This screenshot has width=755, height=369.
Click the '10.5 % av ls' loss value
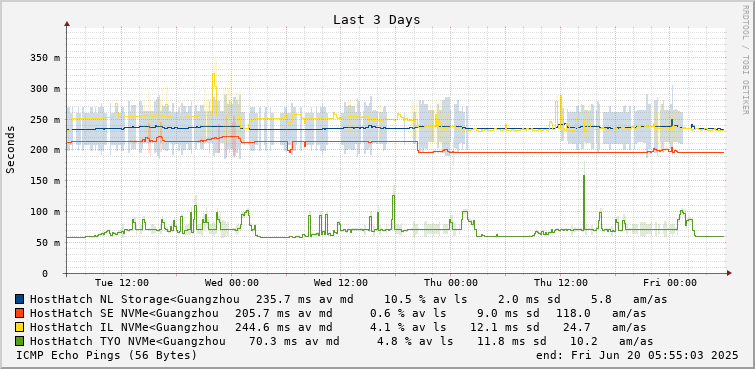click(x=426, y=299)
